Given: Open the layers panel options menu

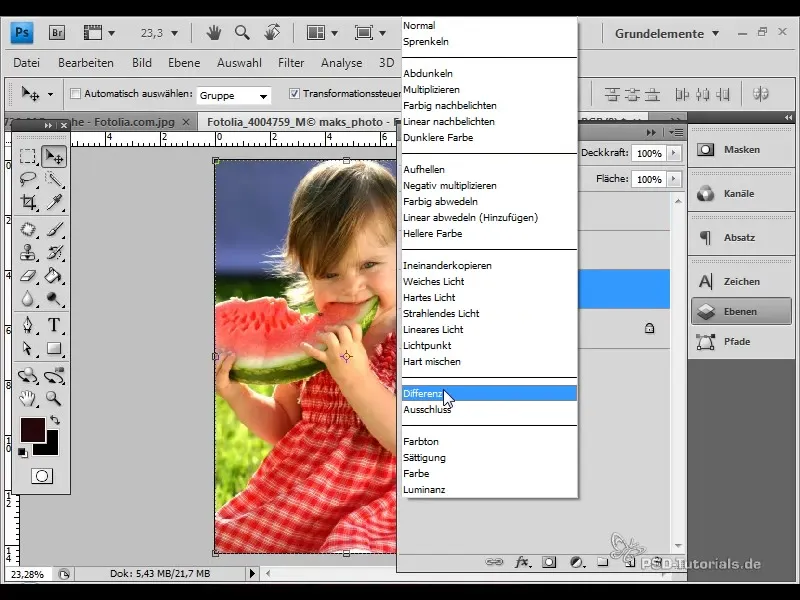Looking at the screenshot, I should tap(676, 133).
